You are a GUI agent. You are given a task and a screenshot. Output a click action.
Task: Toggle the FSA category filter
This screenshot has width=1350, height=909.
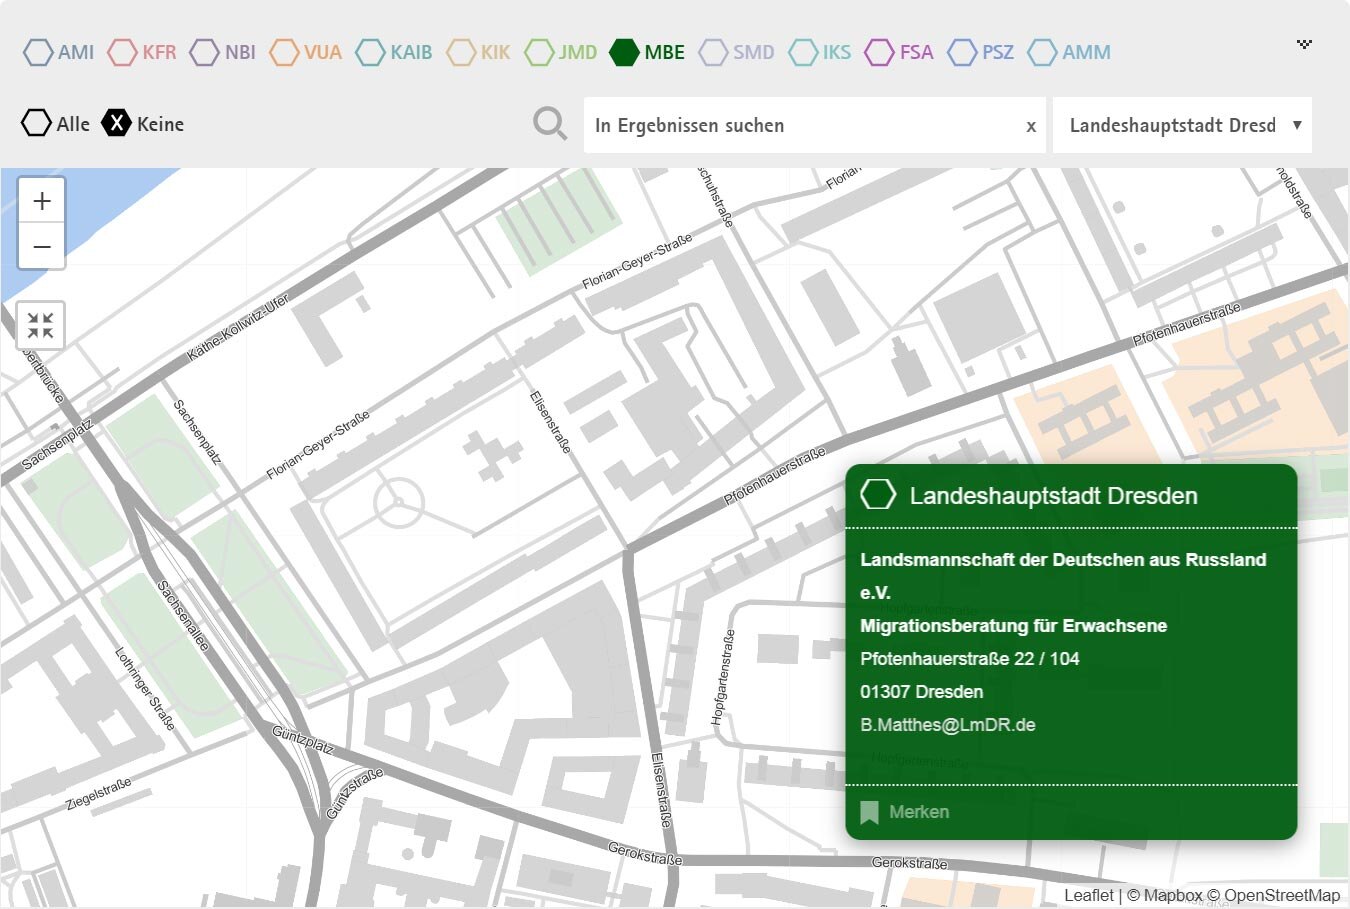click(x=899, y=52)
